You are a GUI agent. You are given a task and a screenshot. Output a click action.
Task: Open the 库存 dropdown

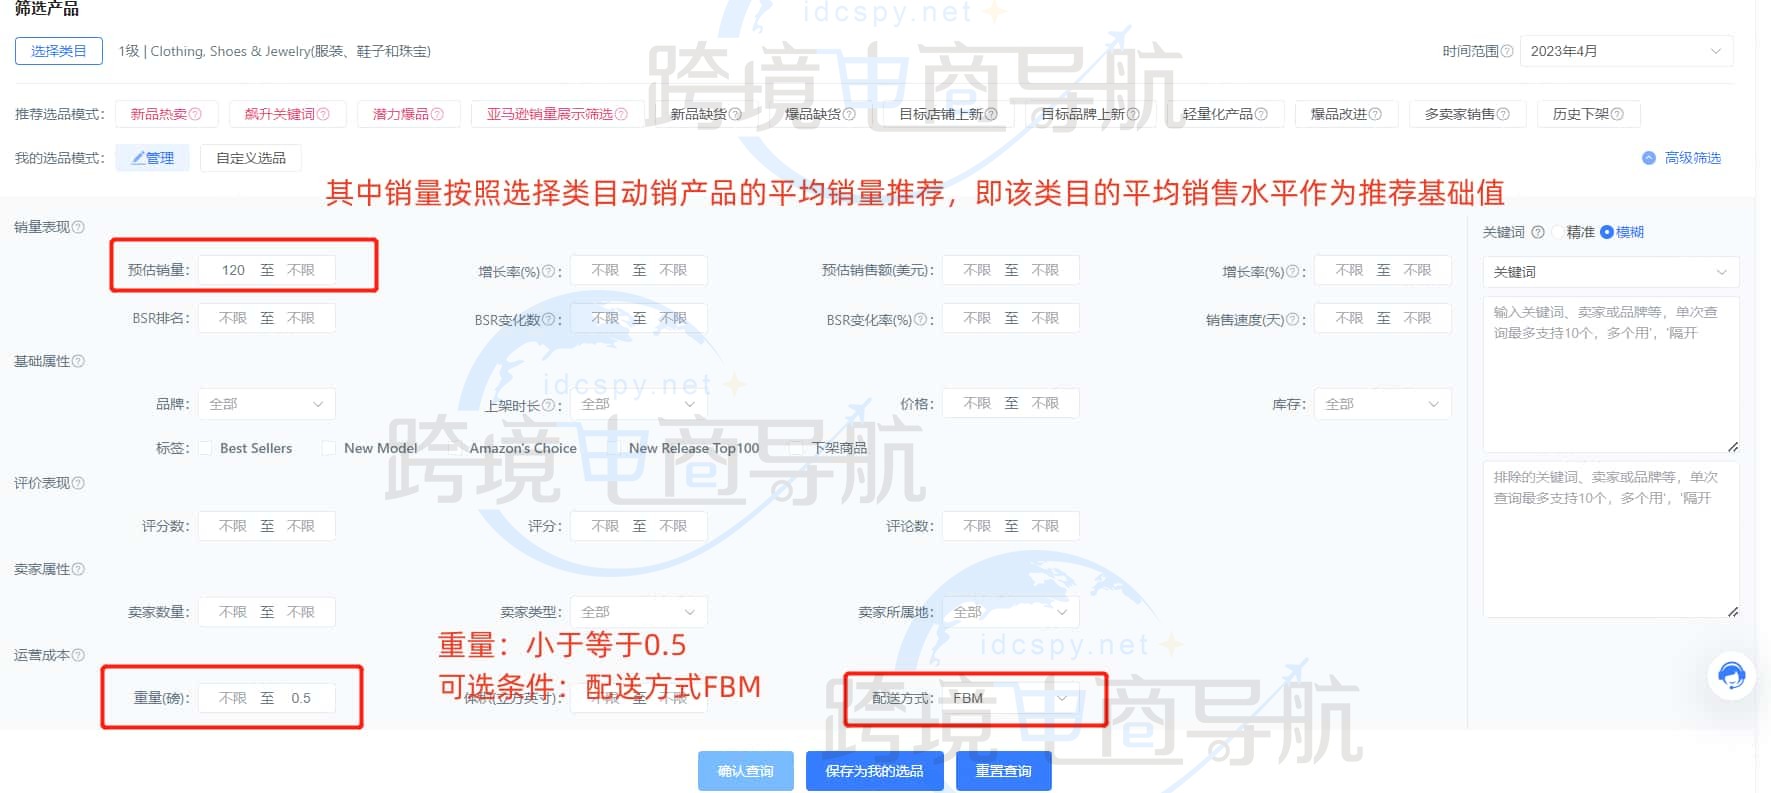coord(1382,404)
